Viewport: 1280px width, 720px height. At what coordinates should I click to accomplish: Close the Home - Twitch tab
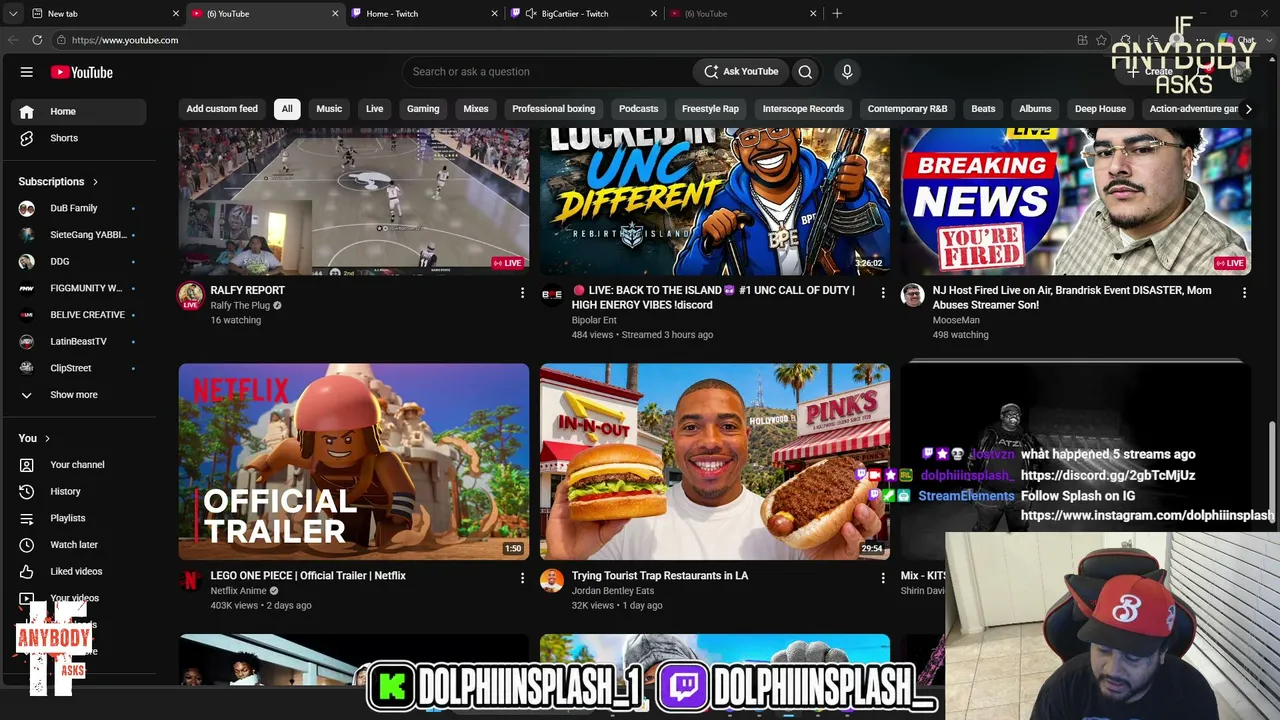coord(494,14)
